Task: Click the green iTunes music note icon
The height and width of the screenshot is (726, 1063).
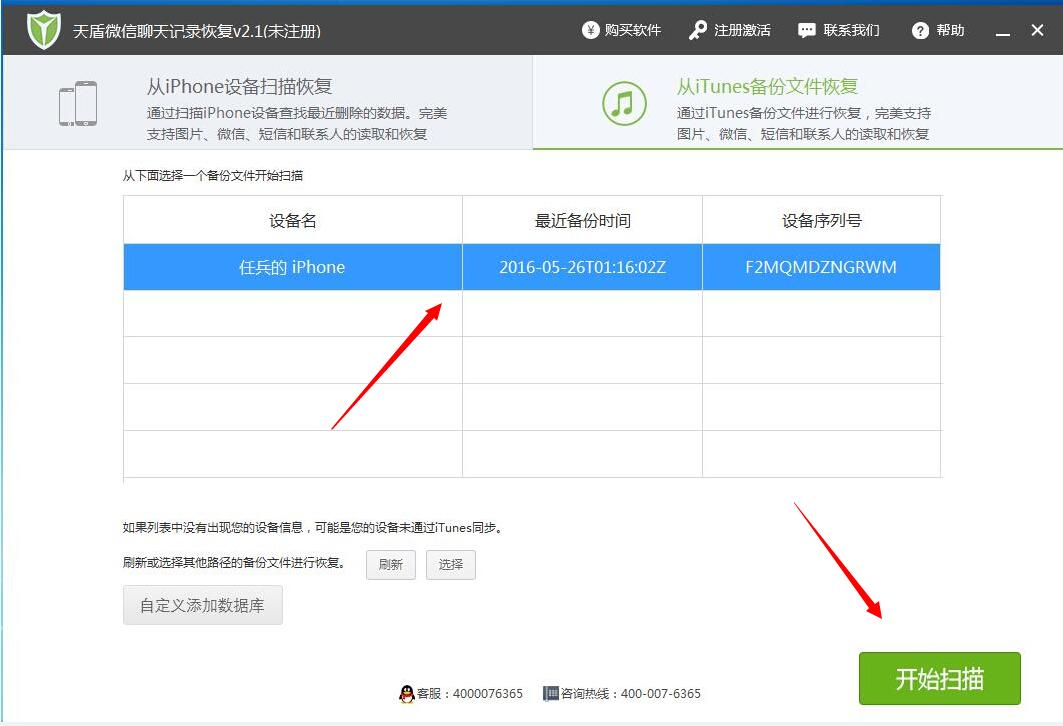Action: 623,104
